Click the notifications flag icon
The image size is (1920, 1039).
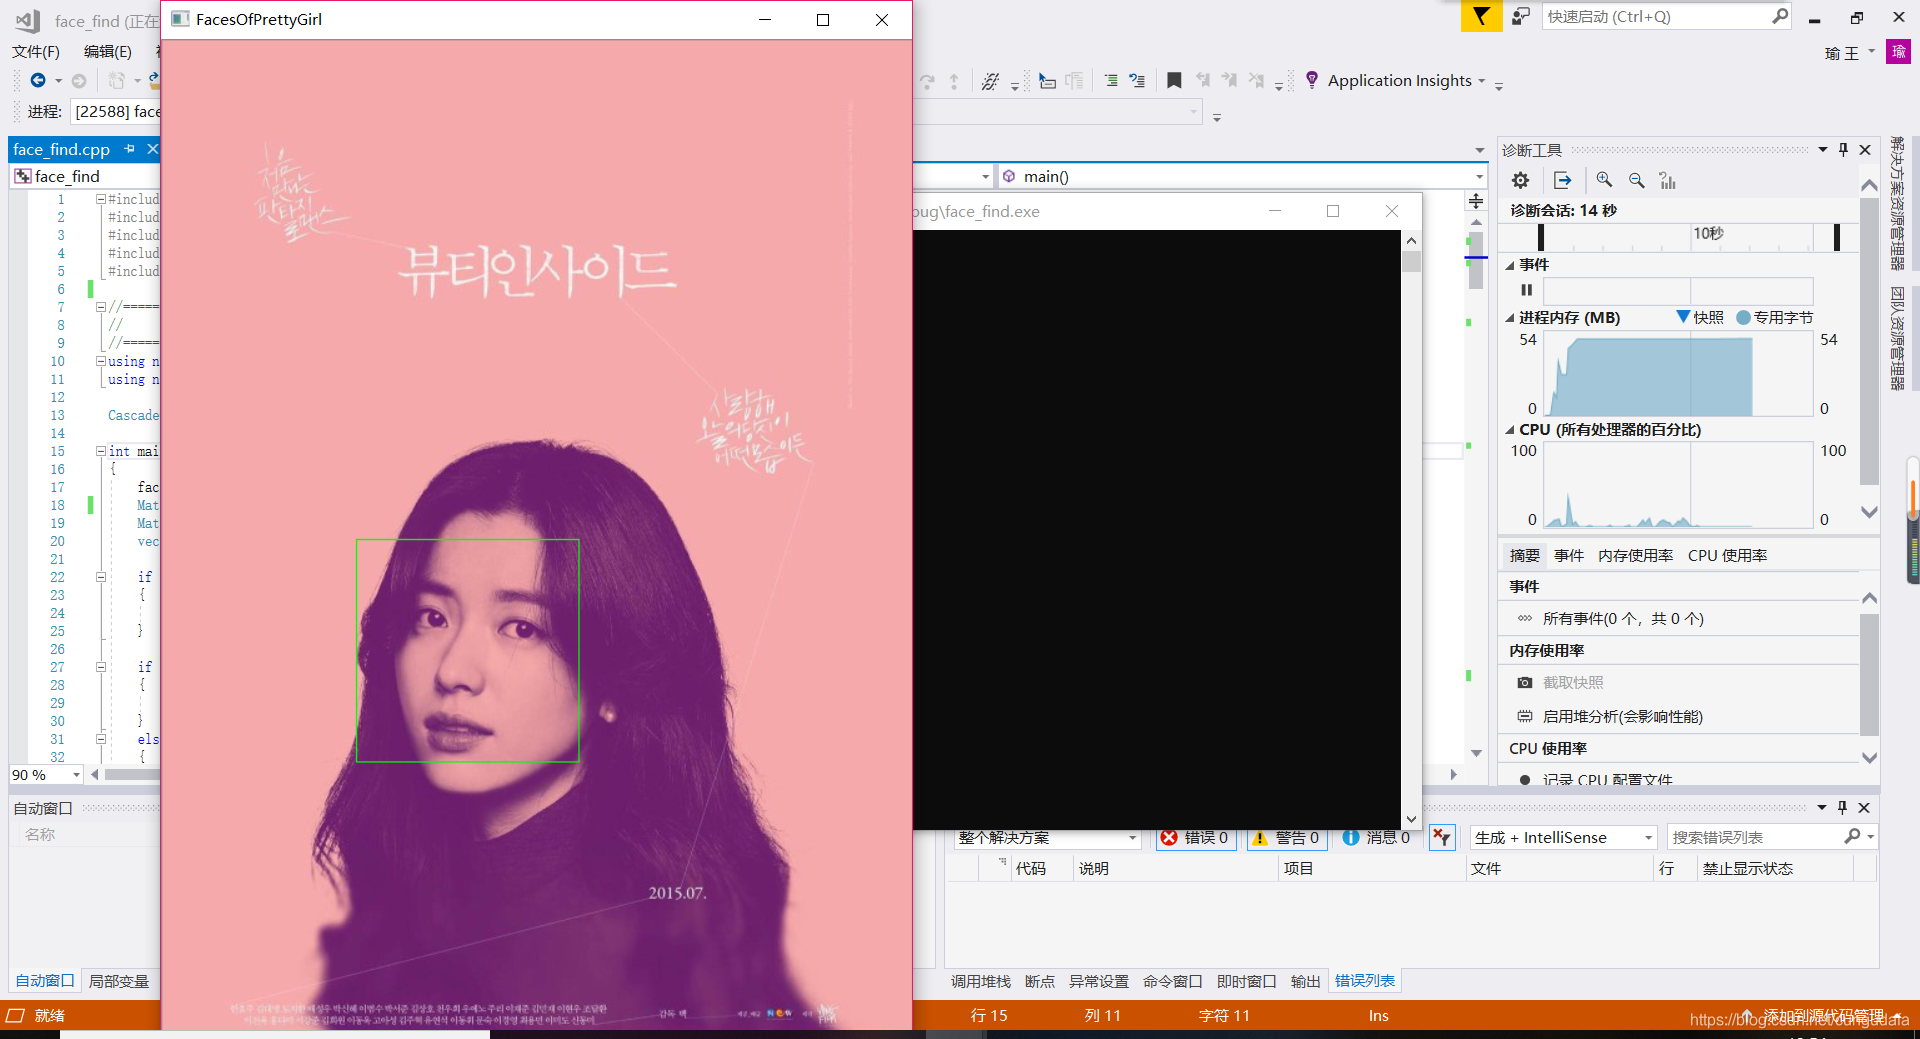[x=1481, y=16]
